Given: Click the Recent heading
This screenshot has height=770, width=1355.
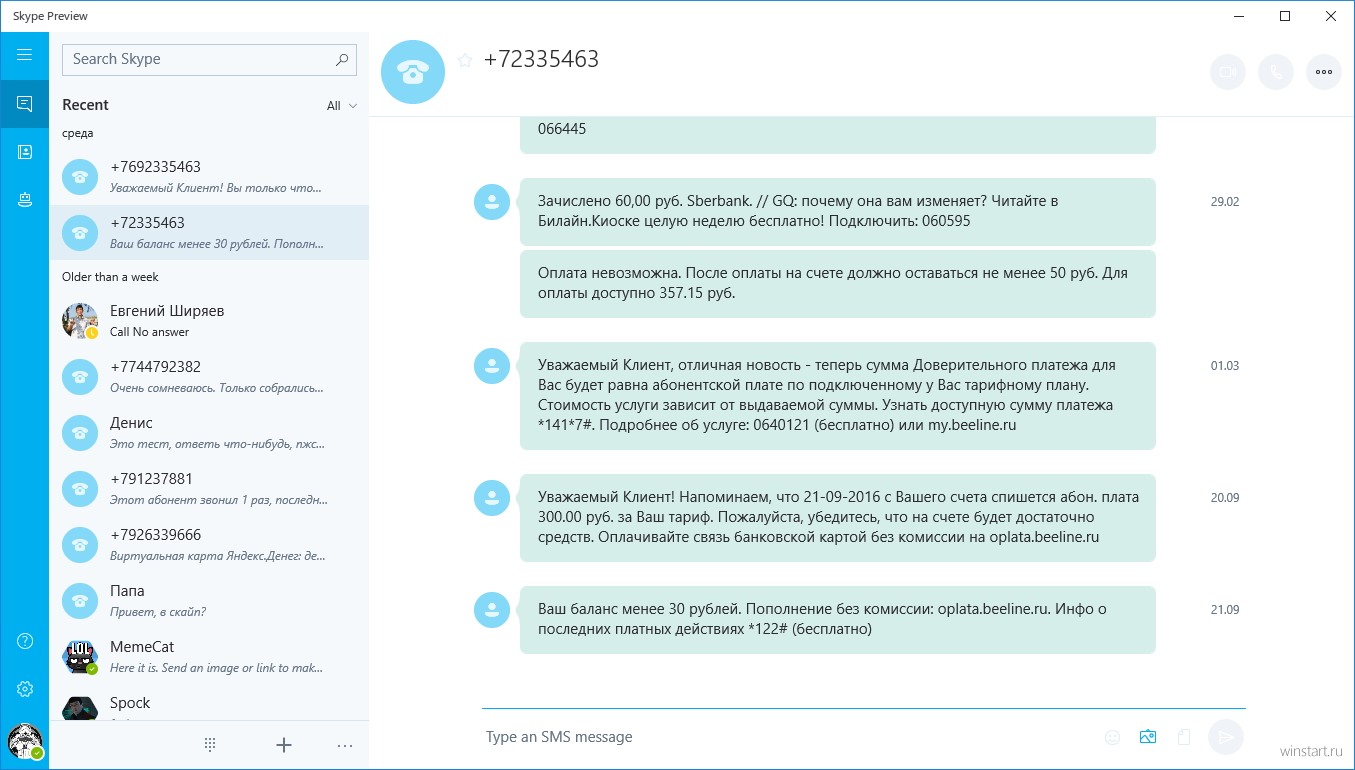Looking at the screenshot, I should 85,105.
